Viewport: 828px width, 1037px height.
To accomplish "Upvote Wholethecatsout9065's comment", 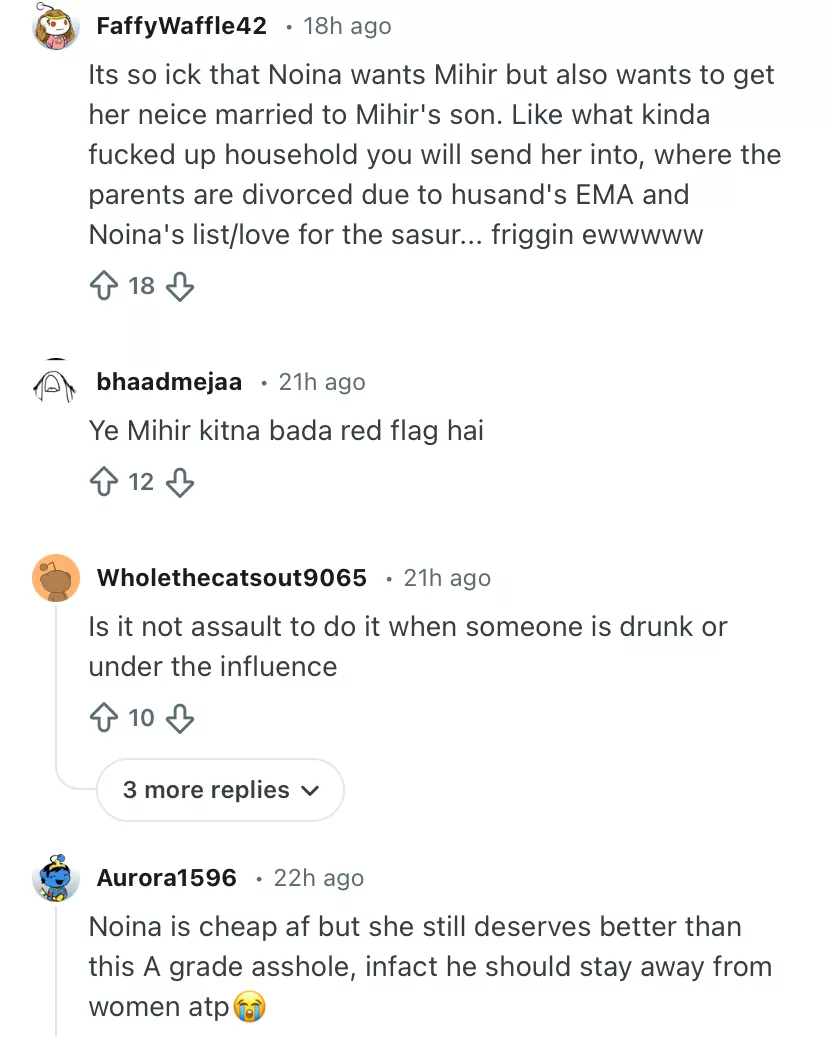I will click(x=104, y=718).
